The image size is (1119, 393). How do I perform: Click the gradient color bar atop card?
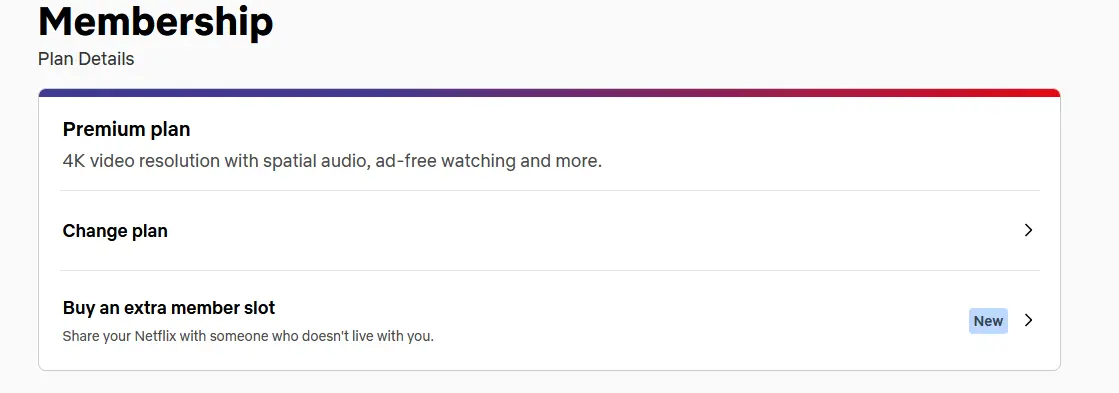click(x=550, y=93)
